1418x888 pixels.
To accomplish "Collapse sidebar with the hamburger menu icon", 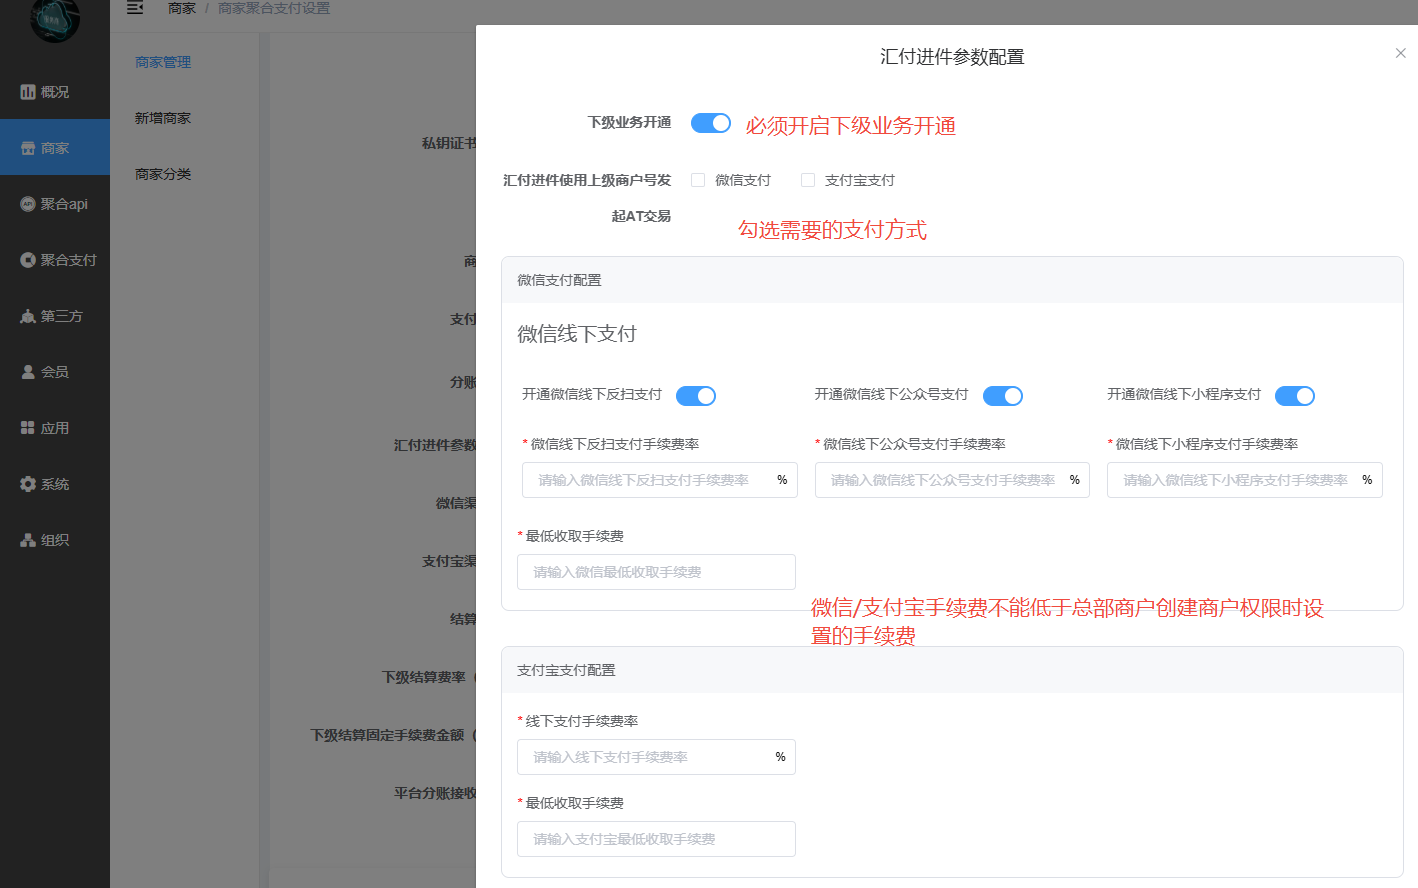I will (135, 8).
